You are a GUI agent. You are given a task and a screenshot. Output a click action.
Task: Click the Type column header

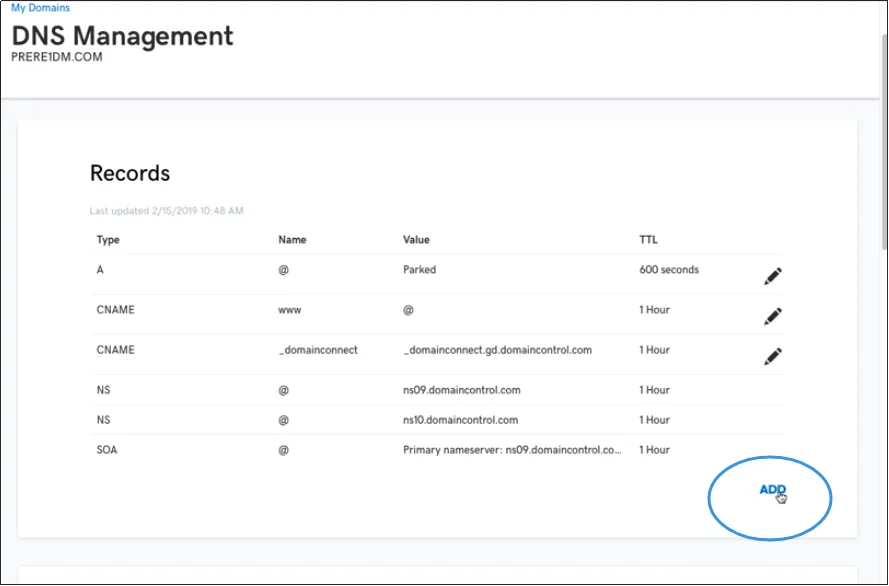point(108,240)
